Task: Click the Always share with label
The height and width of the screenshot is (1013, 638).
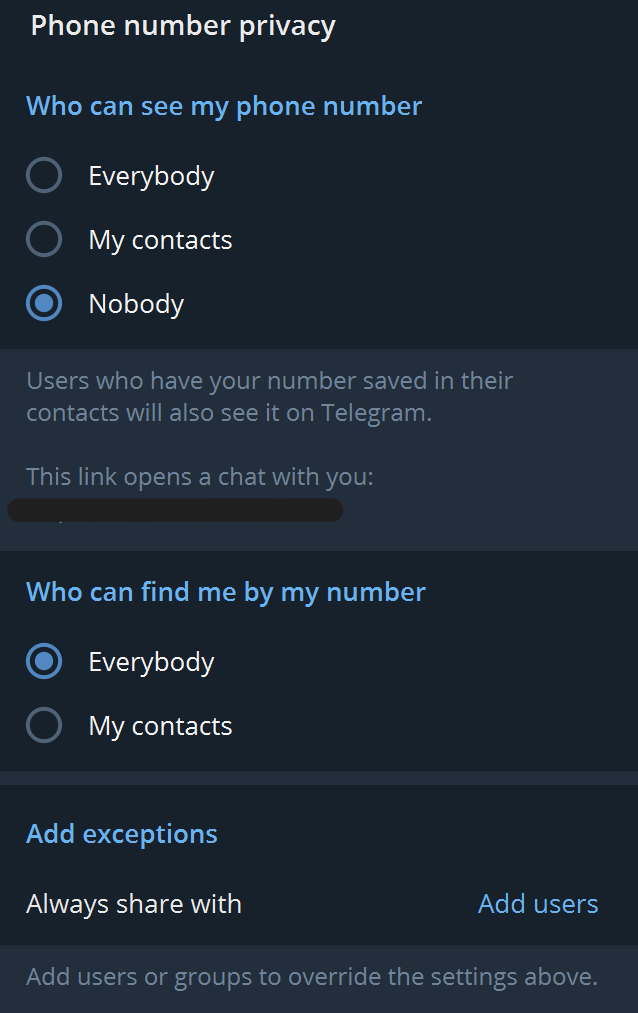Action: pos(134,904)
